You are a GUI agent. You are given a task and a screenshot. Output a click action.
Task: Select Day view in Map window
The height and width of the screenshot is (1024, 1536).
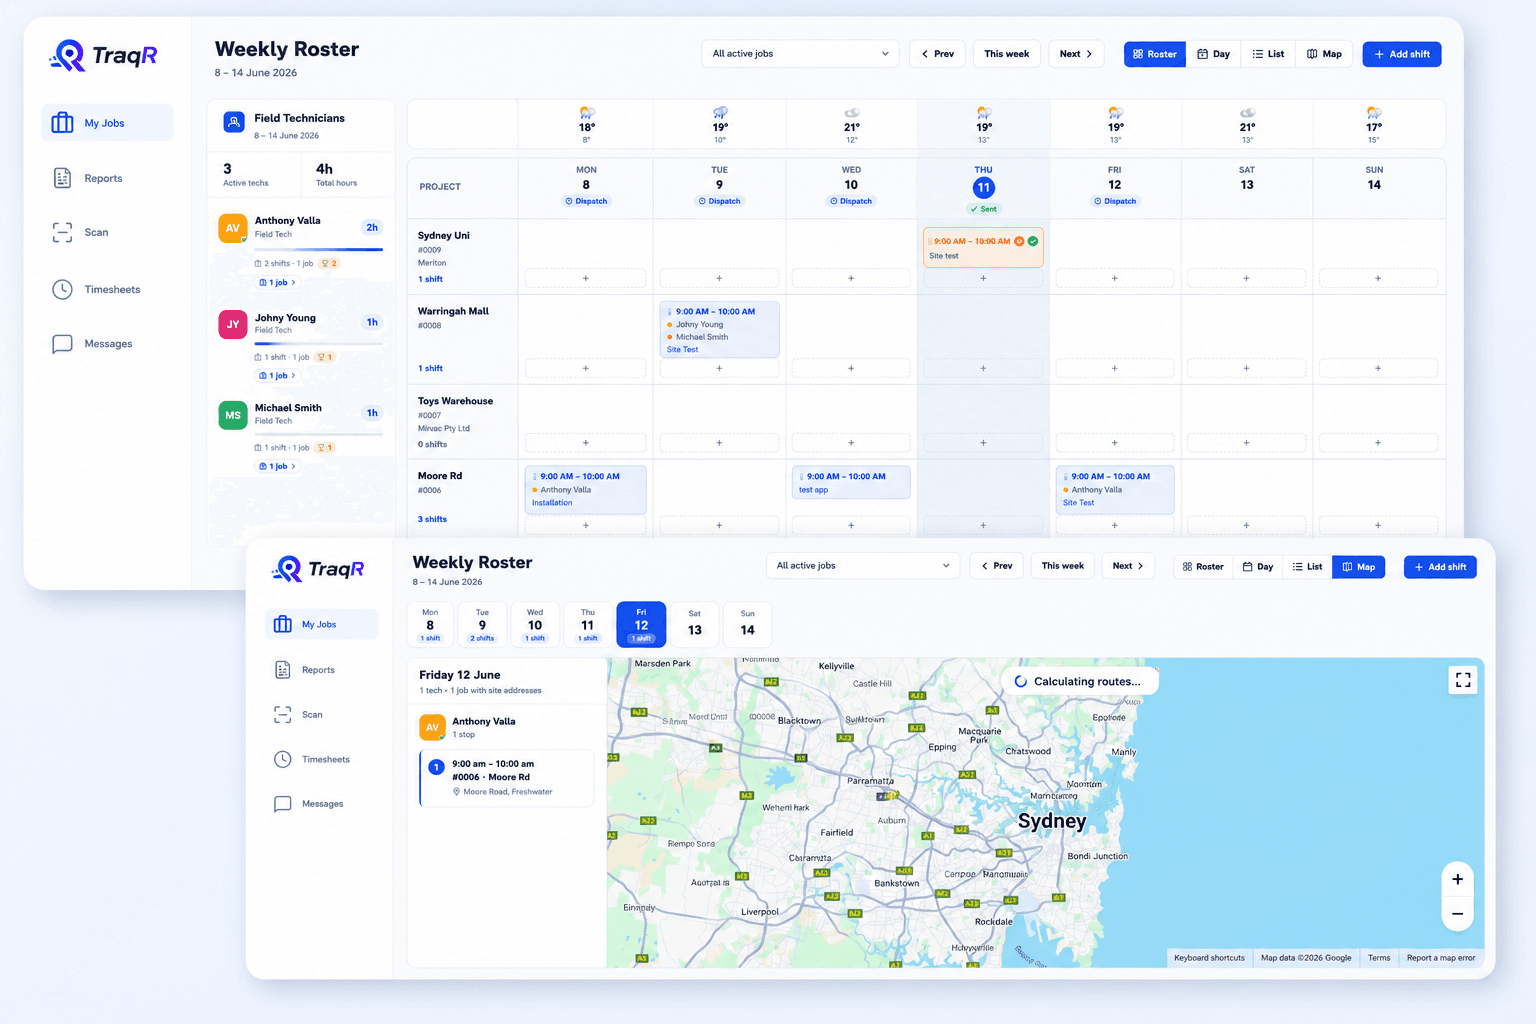(x=1258, y=567)
